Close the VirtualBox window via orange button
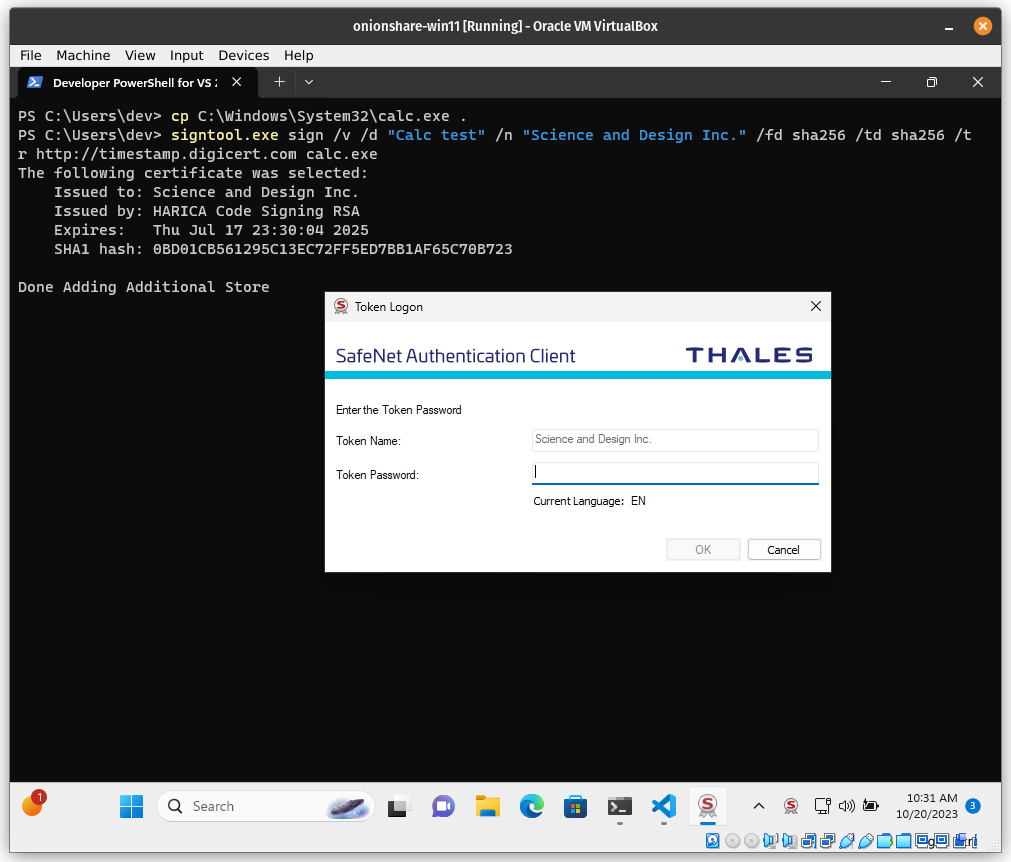The width and height of the screenshot is (1011, 862). (983, 26)
